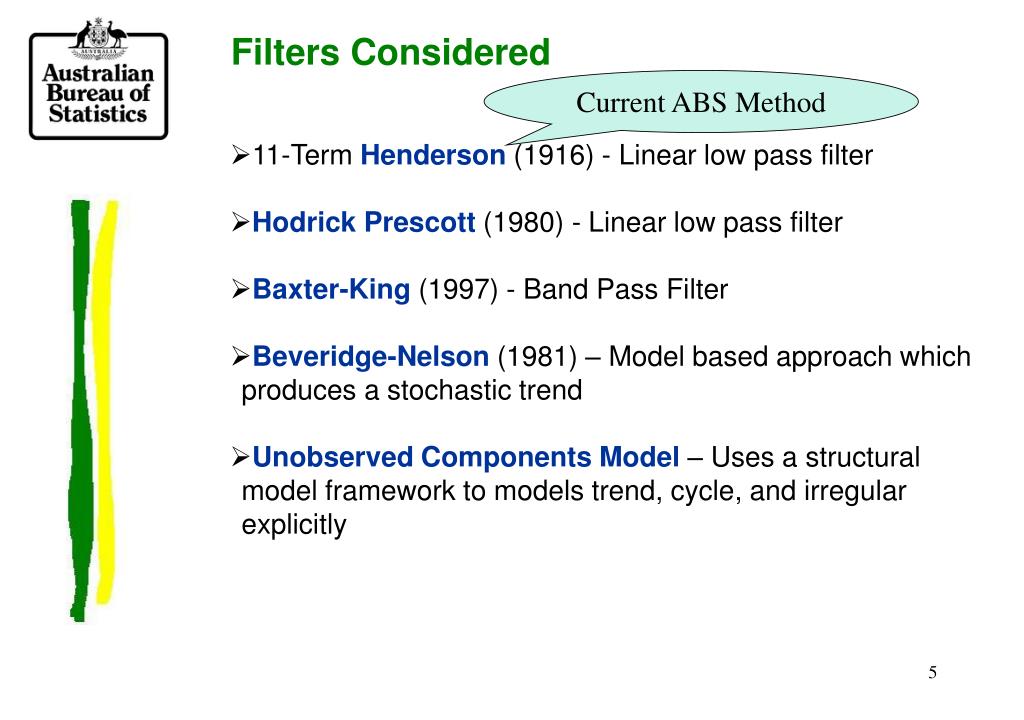Screen dimensions: 1024x720
Task: Click the word "explicitly" in the last bullet
Action: click(294, 524)
